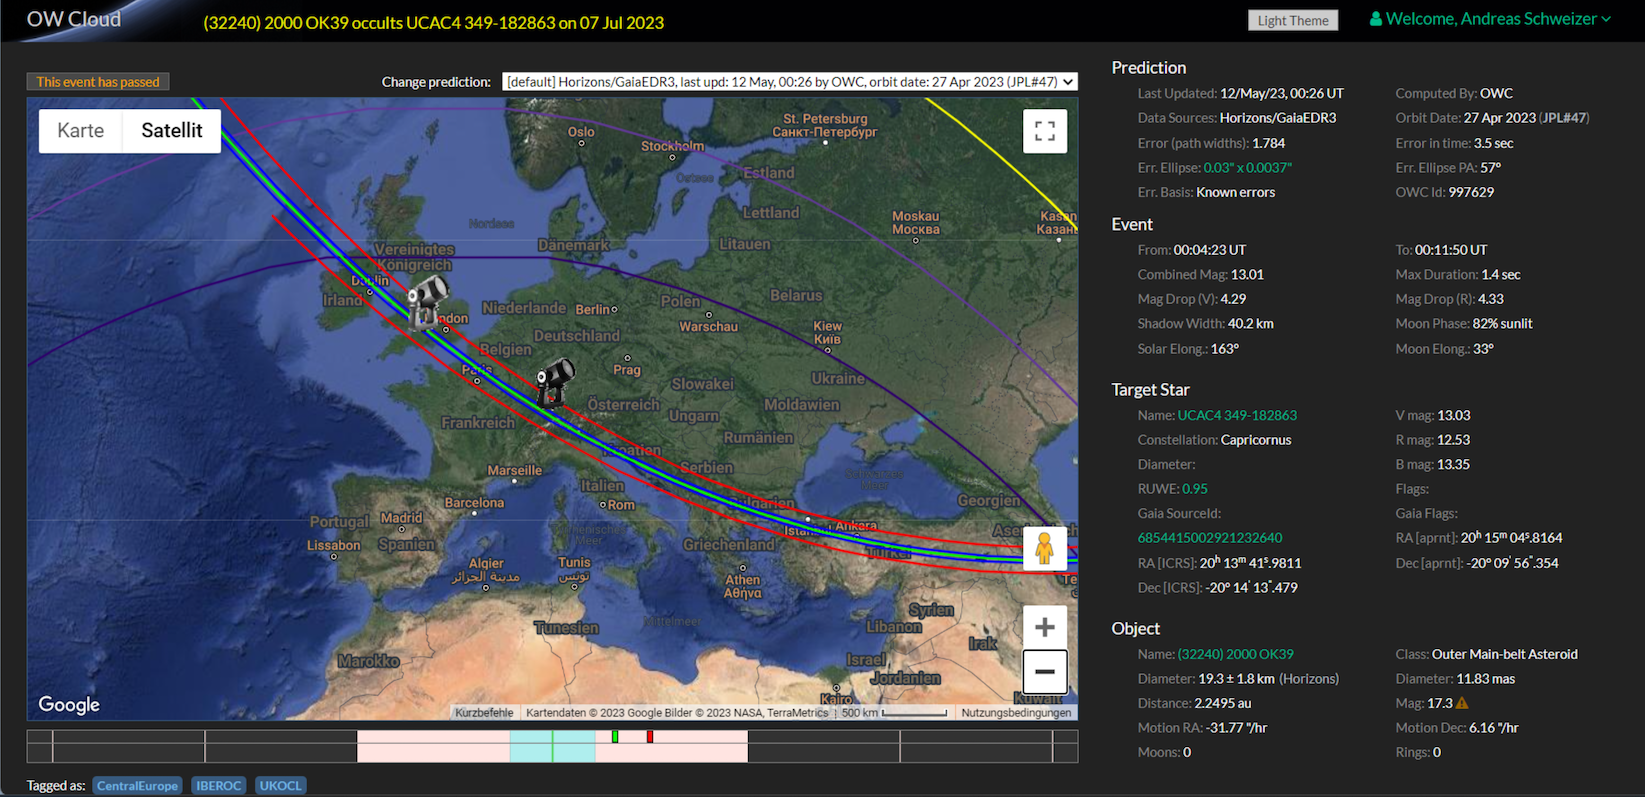The image size is (1645, 797).
Task: Open the IBEROC tag
Action: coord(219,786)
